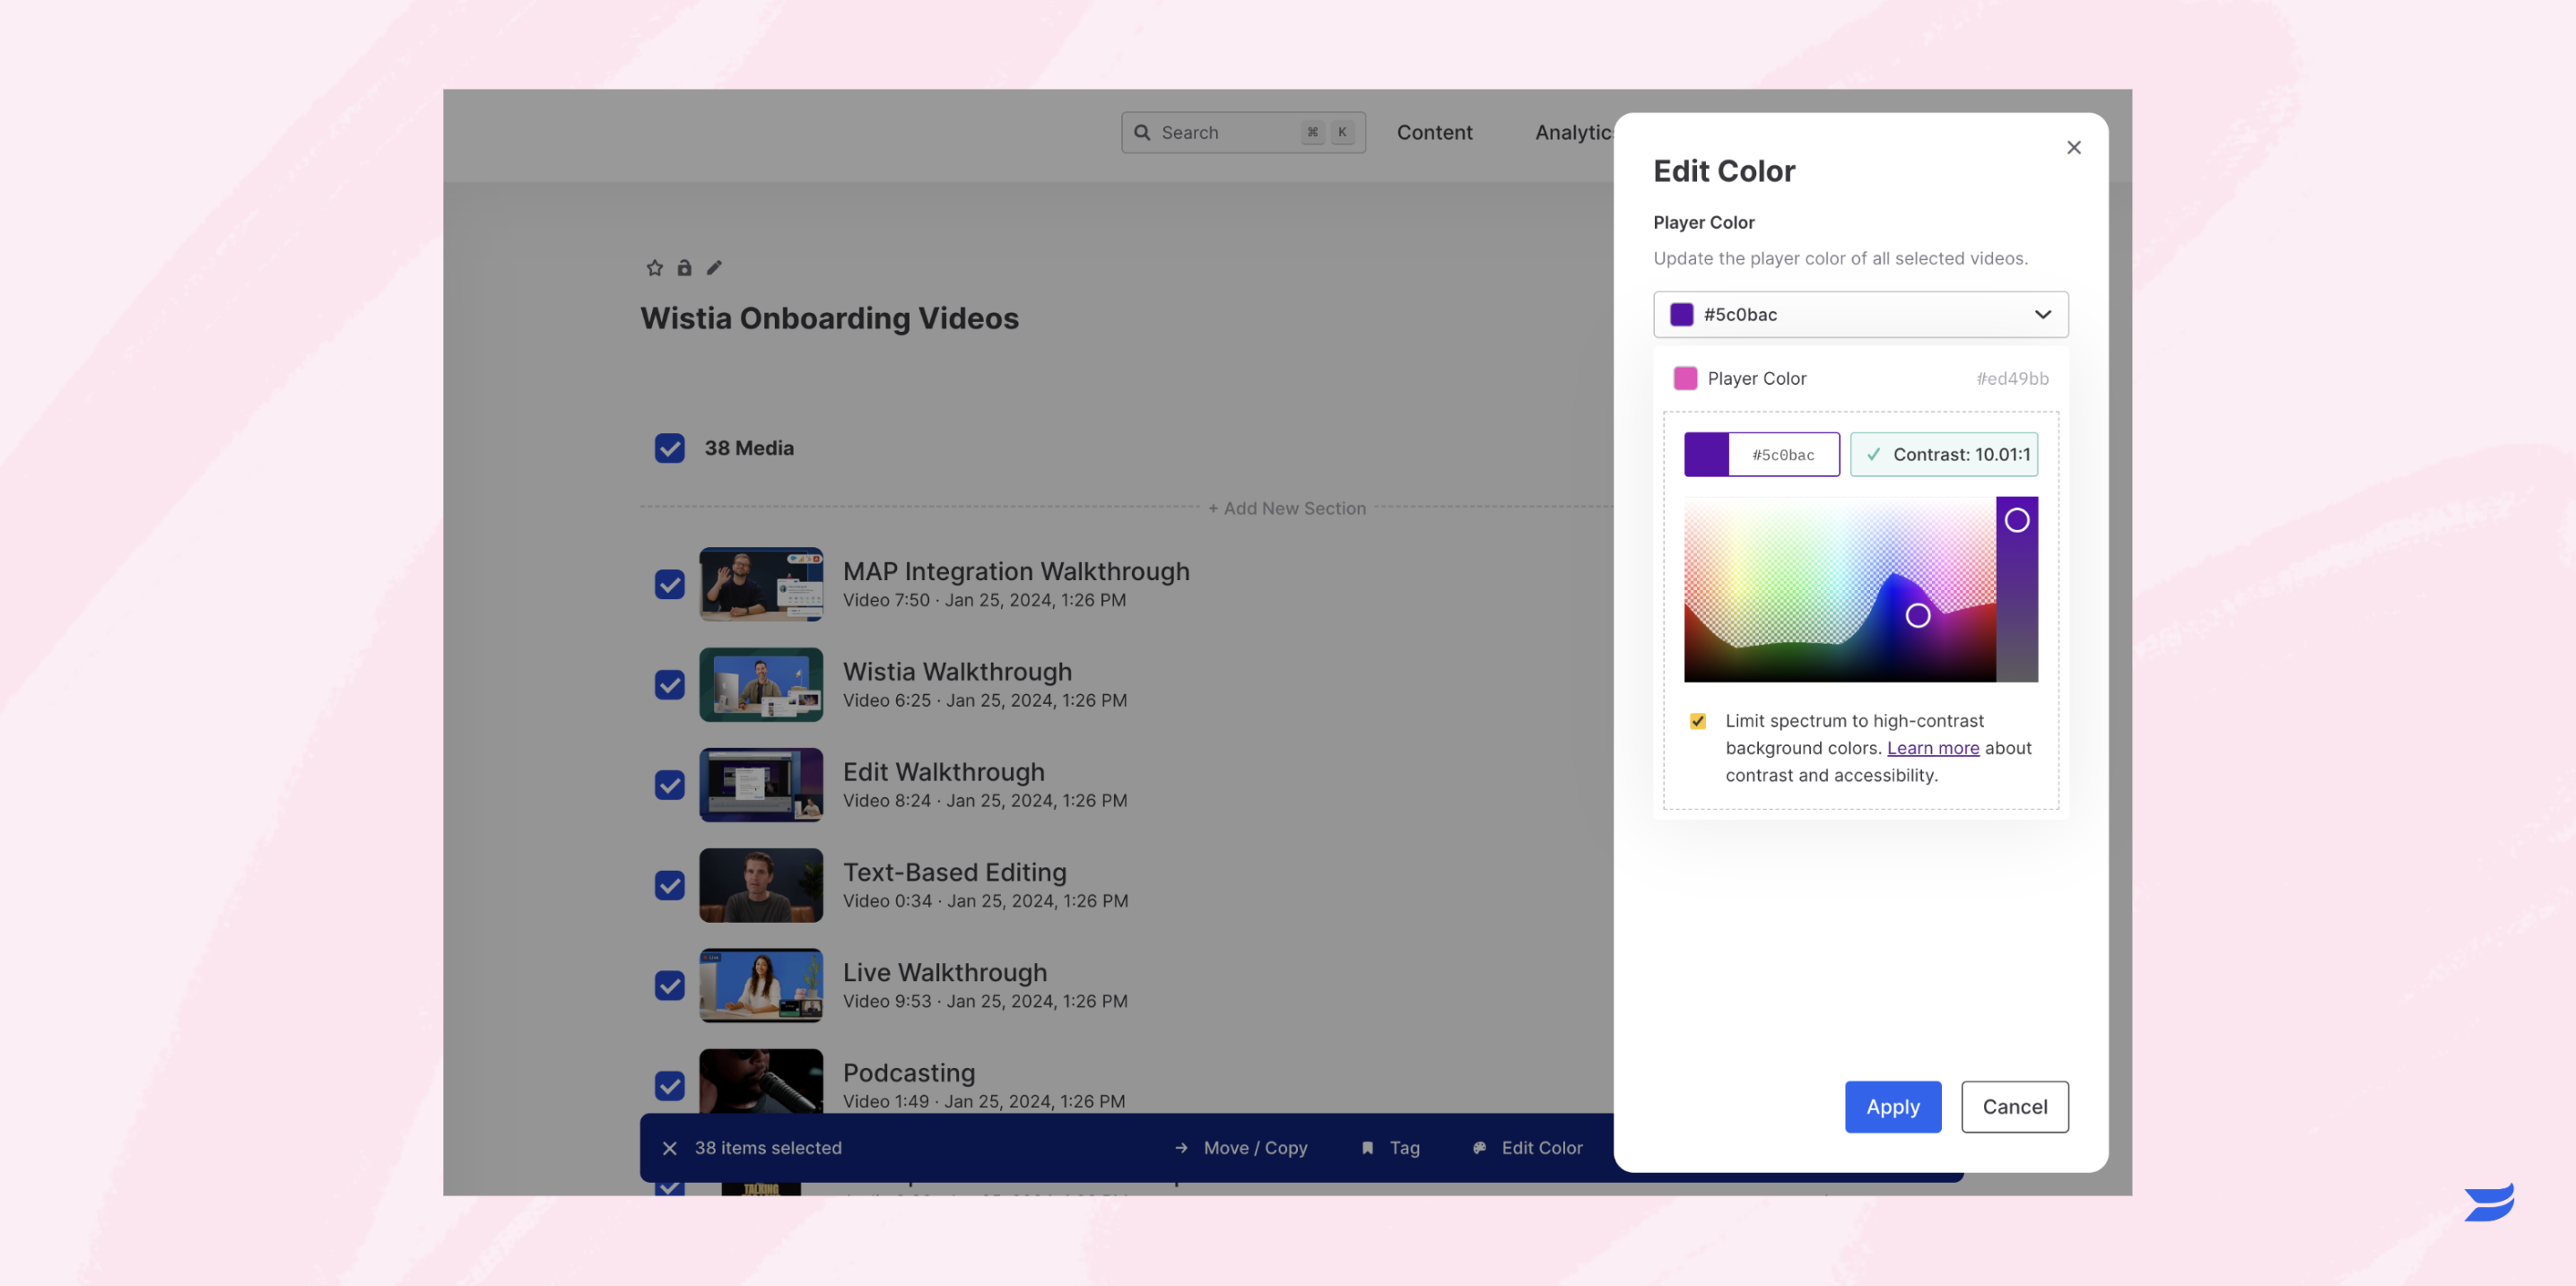The height and width of the screenshot is (1286, 2576).
Task: Click the Apply button
Action: coord(1892,1107)
